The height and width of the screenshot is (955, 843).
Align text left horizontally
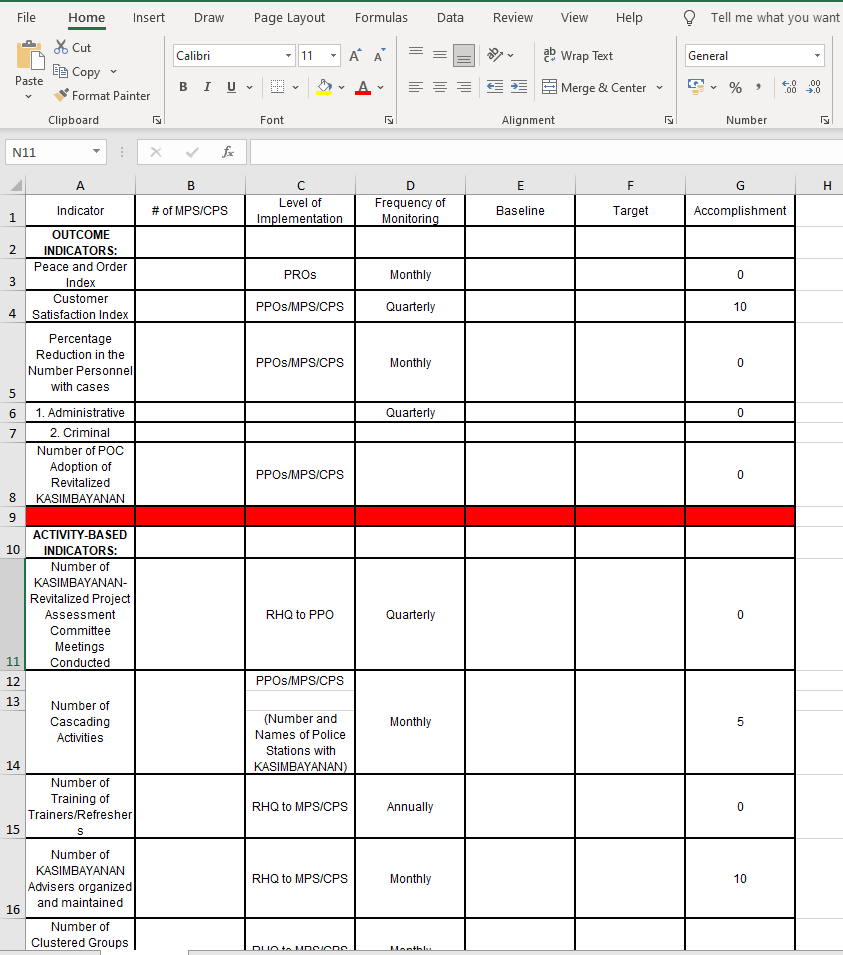point(416,87)
